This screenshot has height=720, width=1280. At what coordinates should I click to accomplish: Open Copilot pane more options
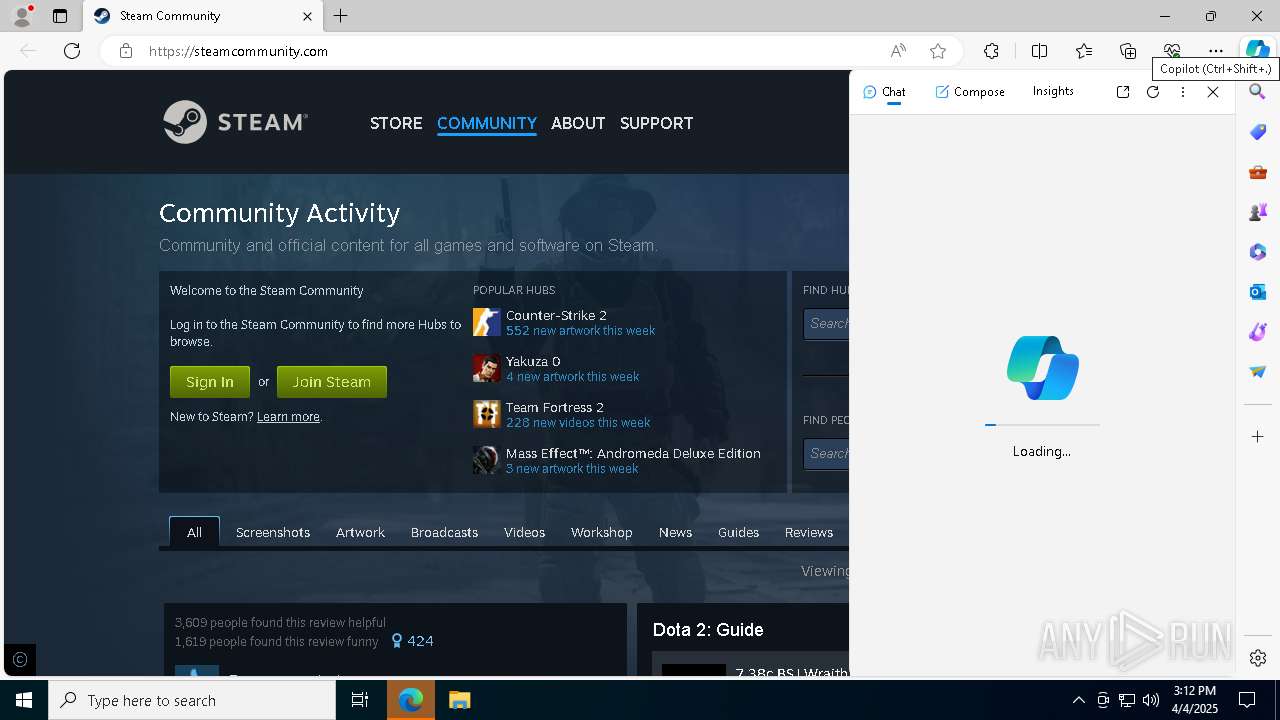pos(1183,92)
